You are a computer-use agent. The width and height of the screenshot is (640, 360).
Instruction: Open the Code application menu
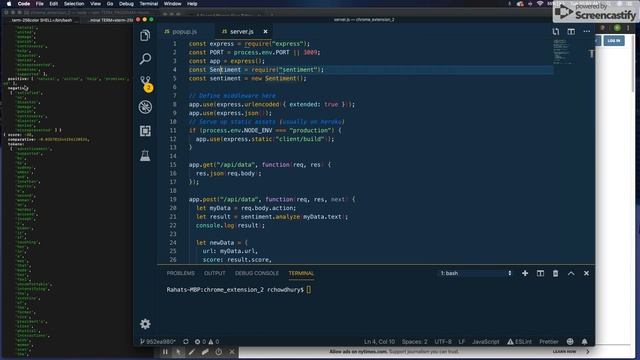coord(24,4)
